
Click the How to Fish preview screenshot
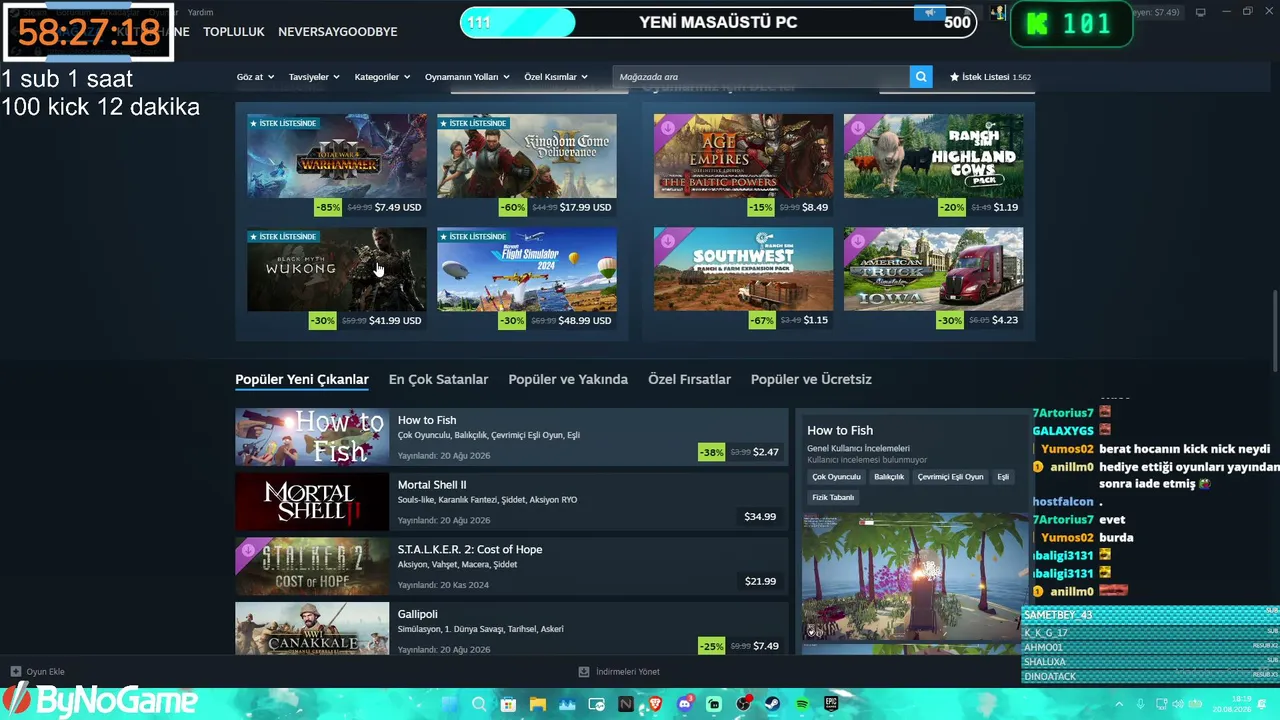(915, 577)
